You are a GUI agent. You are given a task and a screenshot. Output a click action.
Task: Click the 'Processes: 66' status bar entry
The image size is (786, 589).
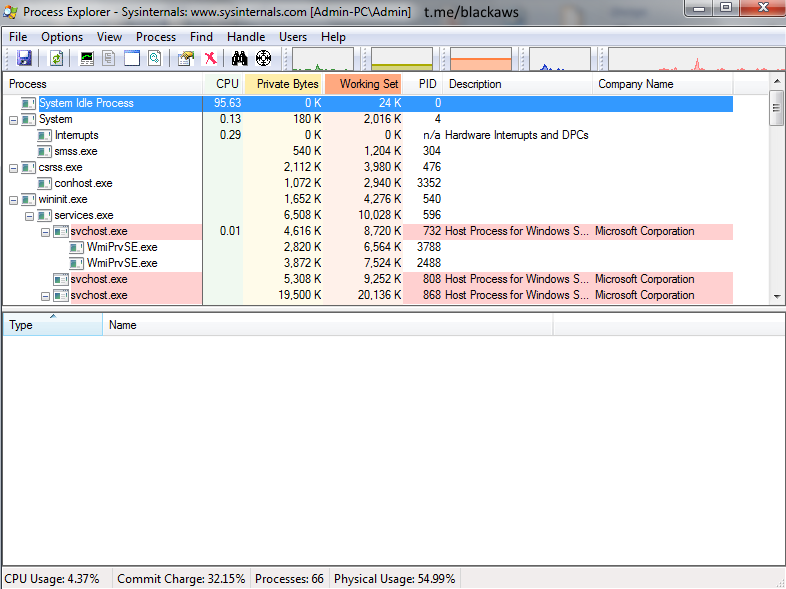289,579
